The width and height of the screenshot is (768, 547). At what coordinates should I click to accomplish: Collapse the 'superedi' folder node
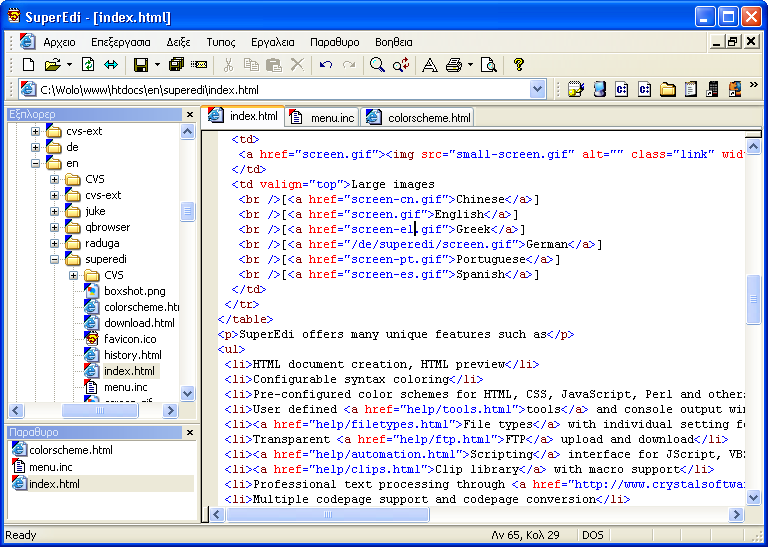[54, 260]
